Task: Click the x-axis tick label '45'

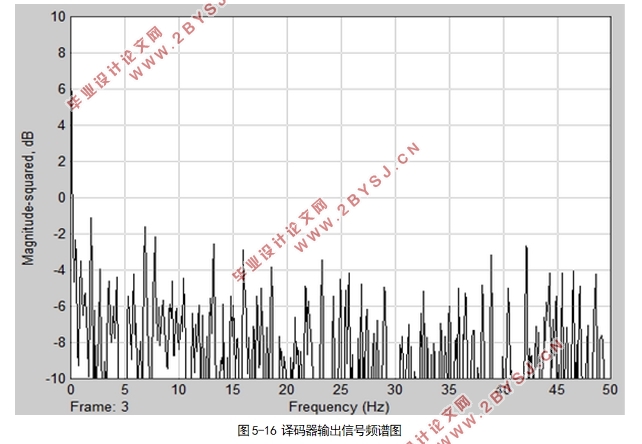Action: tap(557, 390)
